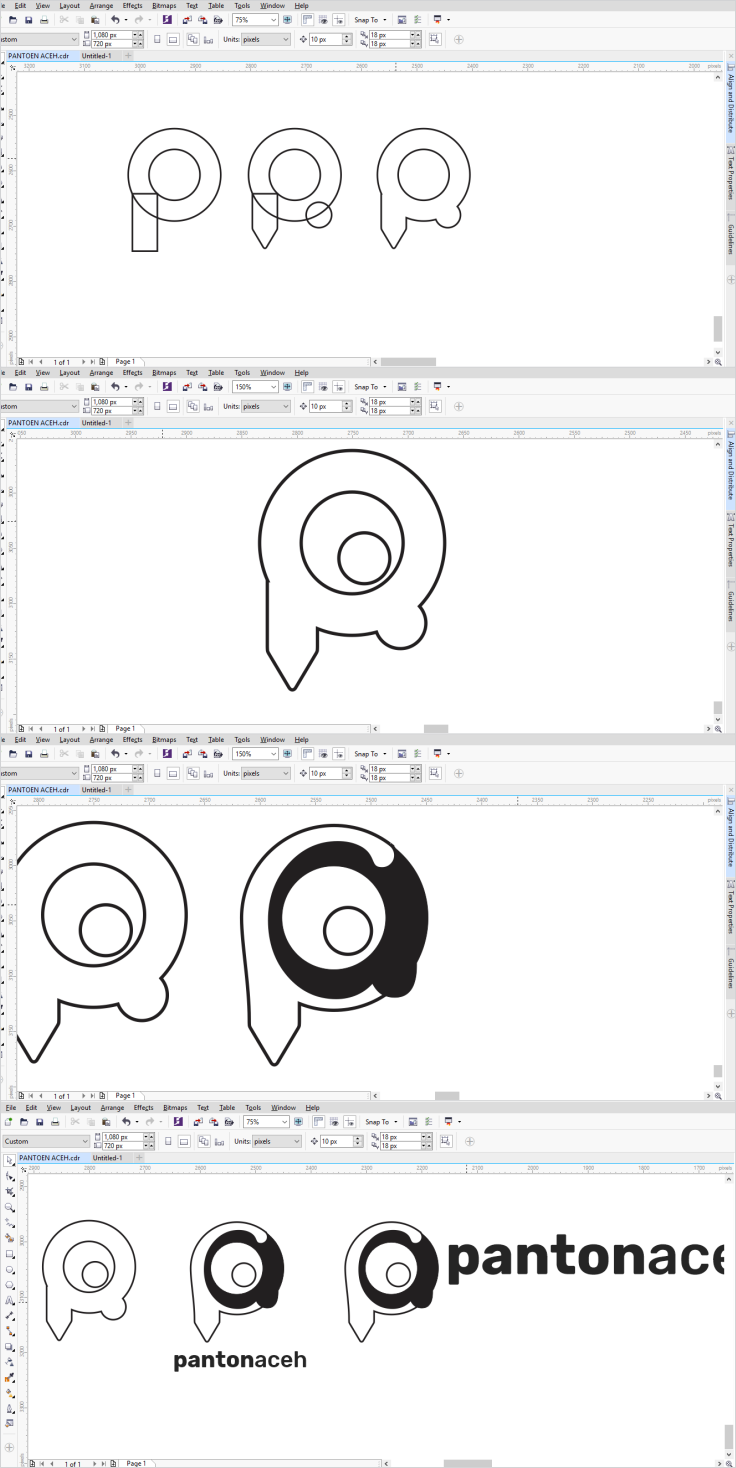Select the Drop Shadow tool in toolbox
Viewport: 736px width, 1468px height.
[x=9, y=1346]
